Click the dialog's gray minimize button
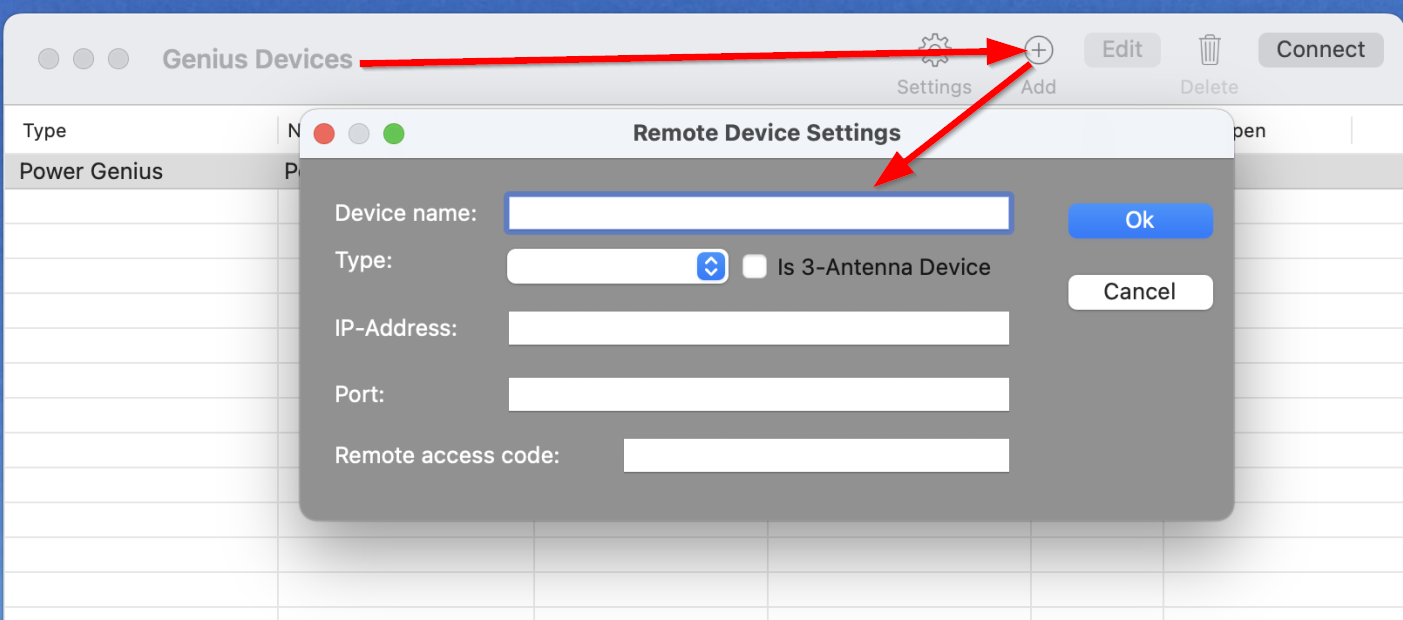The width and height of the screenshot is (1403, 620). click(359, 133)
